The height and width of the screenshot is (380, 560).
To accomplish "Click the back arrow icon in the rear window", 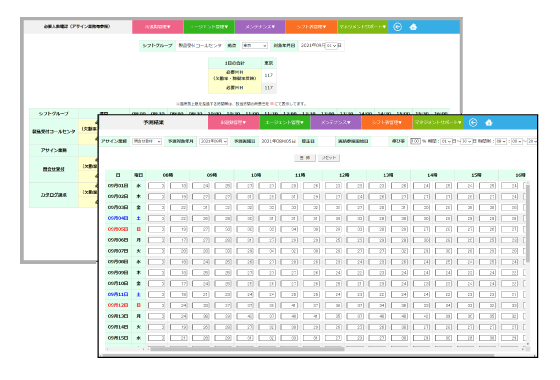I will point(398,27).
